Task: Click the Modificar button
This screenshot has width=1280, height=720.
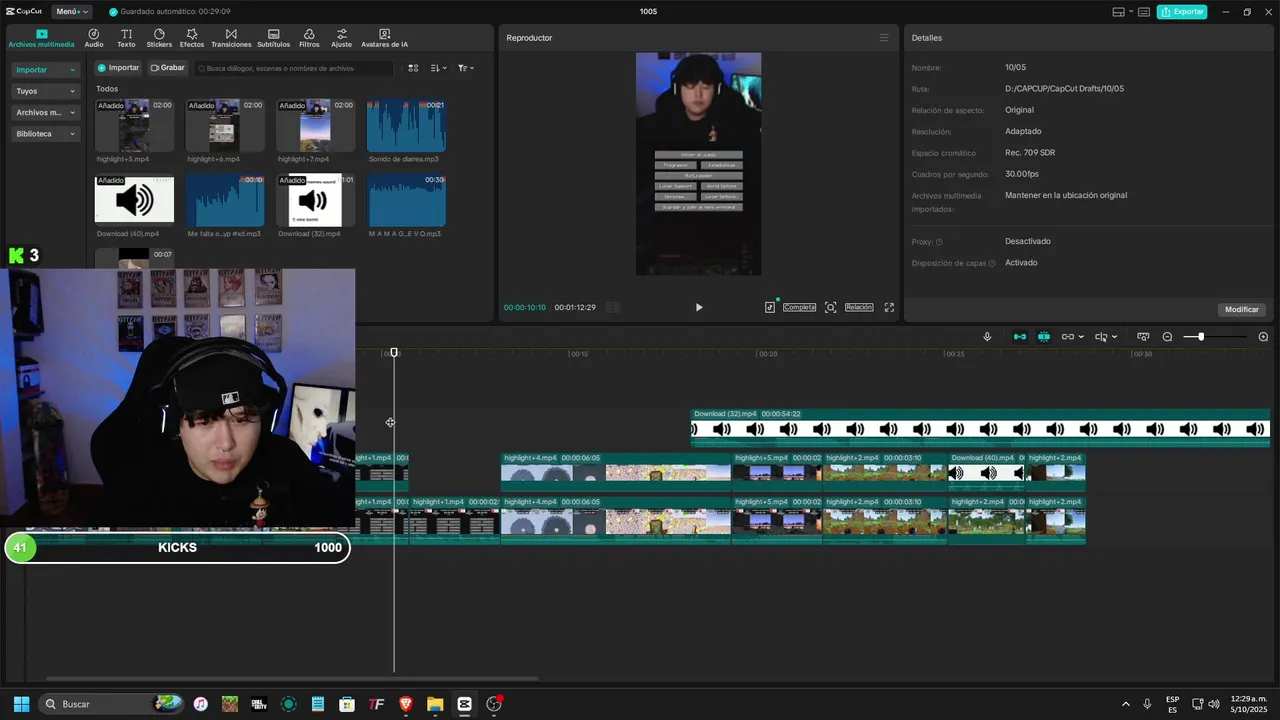Action: pyautogui.click(x=1242, y=309)
